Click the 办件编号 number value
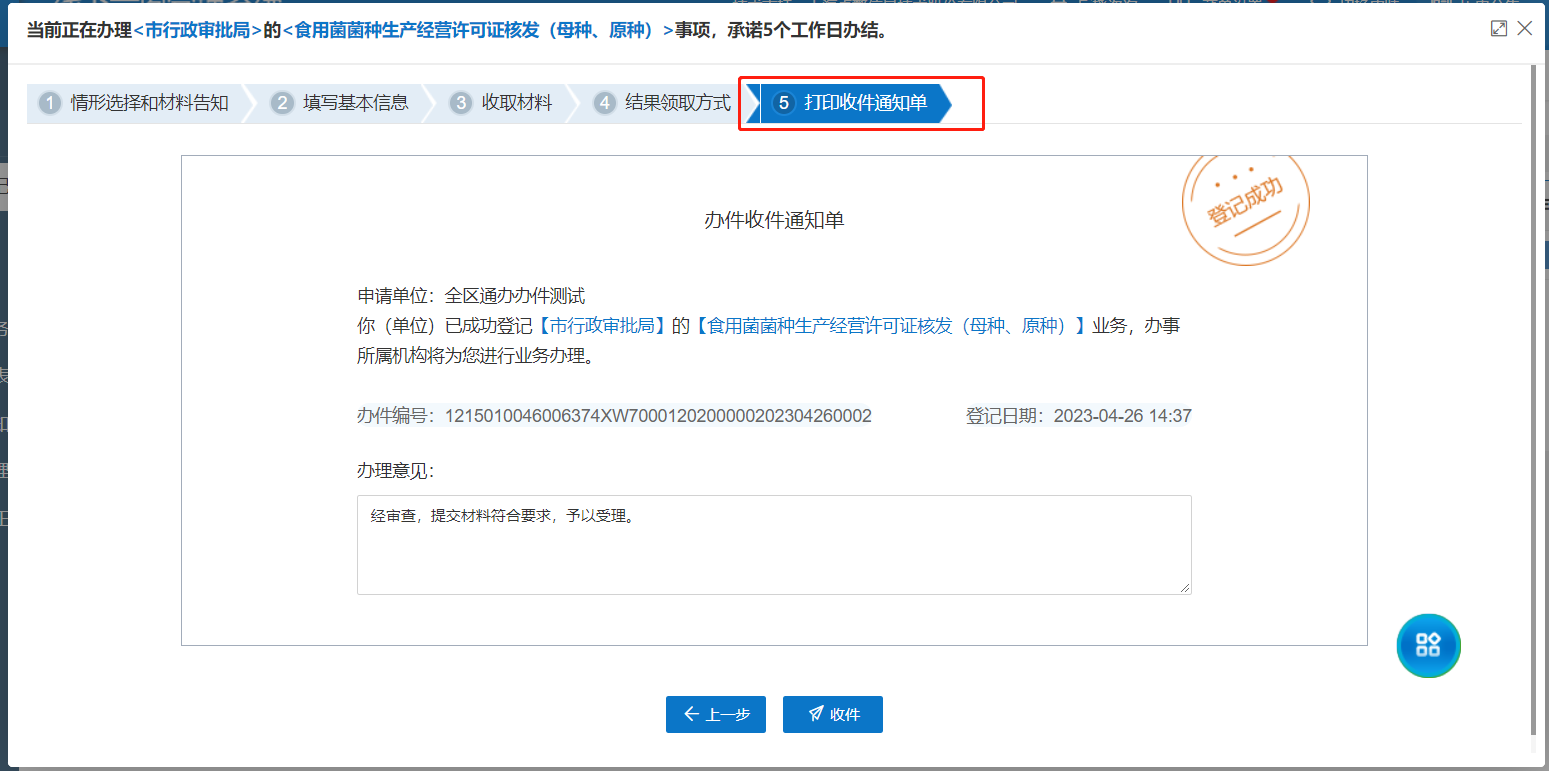1549x771 pixels. [658, 416]
